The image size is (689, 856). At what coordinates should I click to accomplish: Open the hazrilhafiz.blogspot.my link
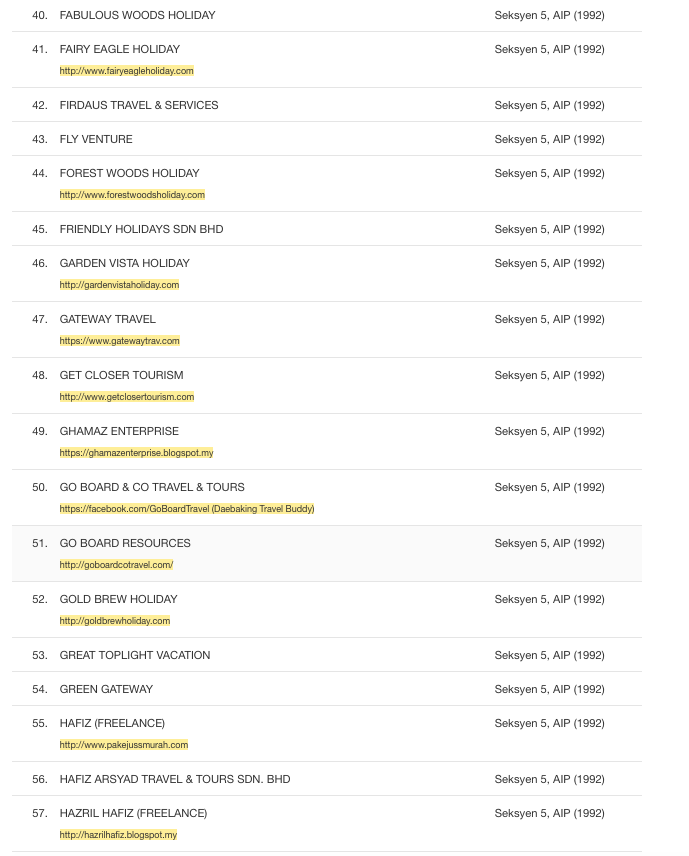click(x=118, y=835)
